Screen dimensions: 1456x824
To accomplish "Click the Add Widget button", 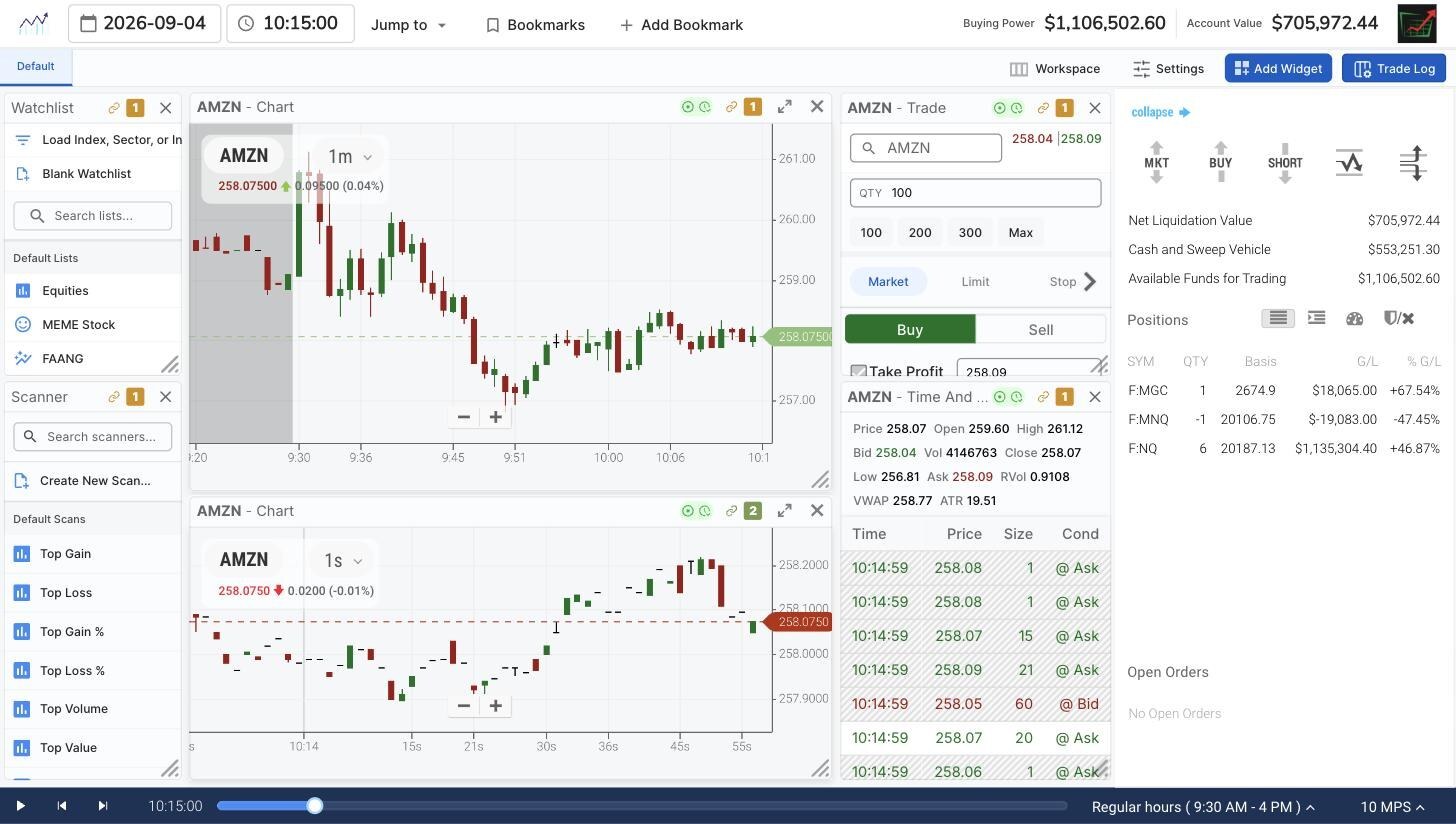I will pos(1278,69).
